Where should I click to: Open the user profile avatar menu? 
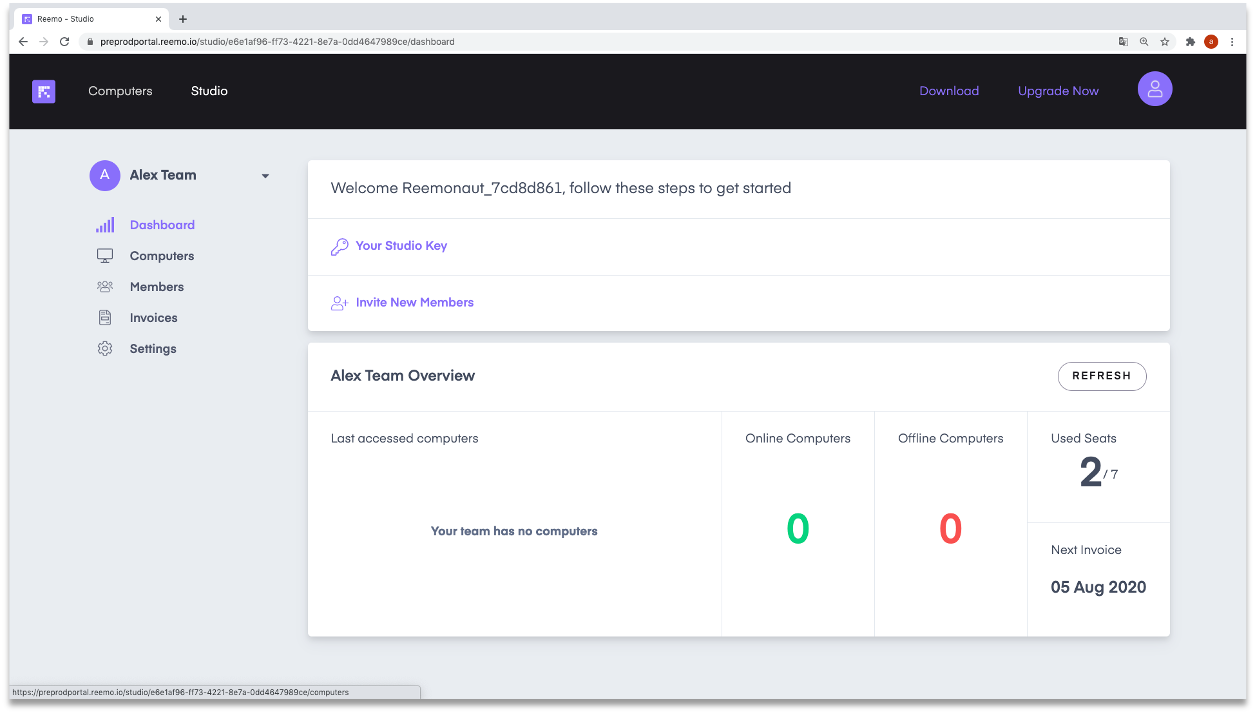pyautogui.click(x=1155, y=89)
